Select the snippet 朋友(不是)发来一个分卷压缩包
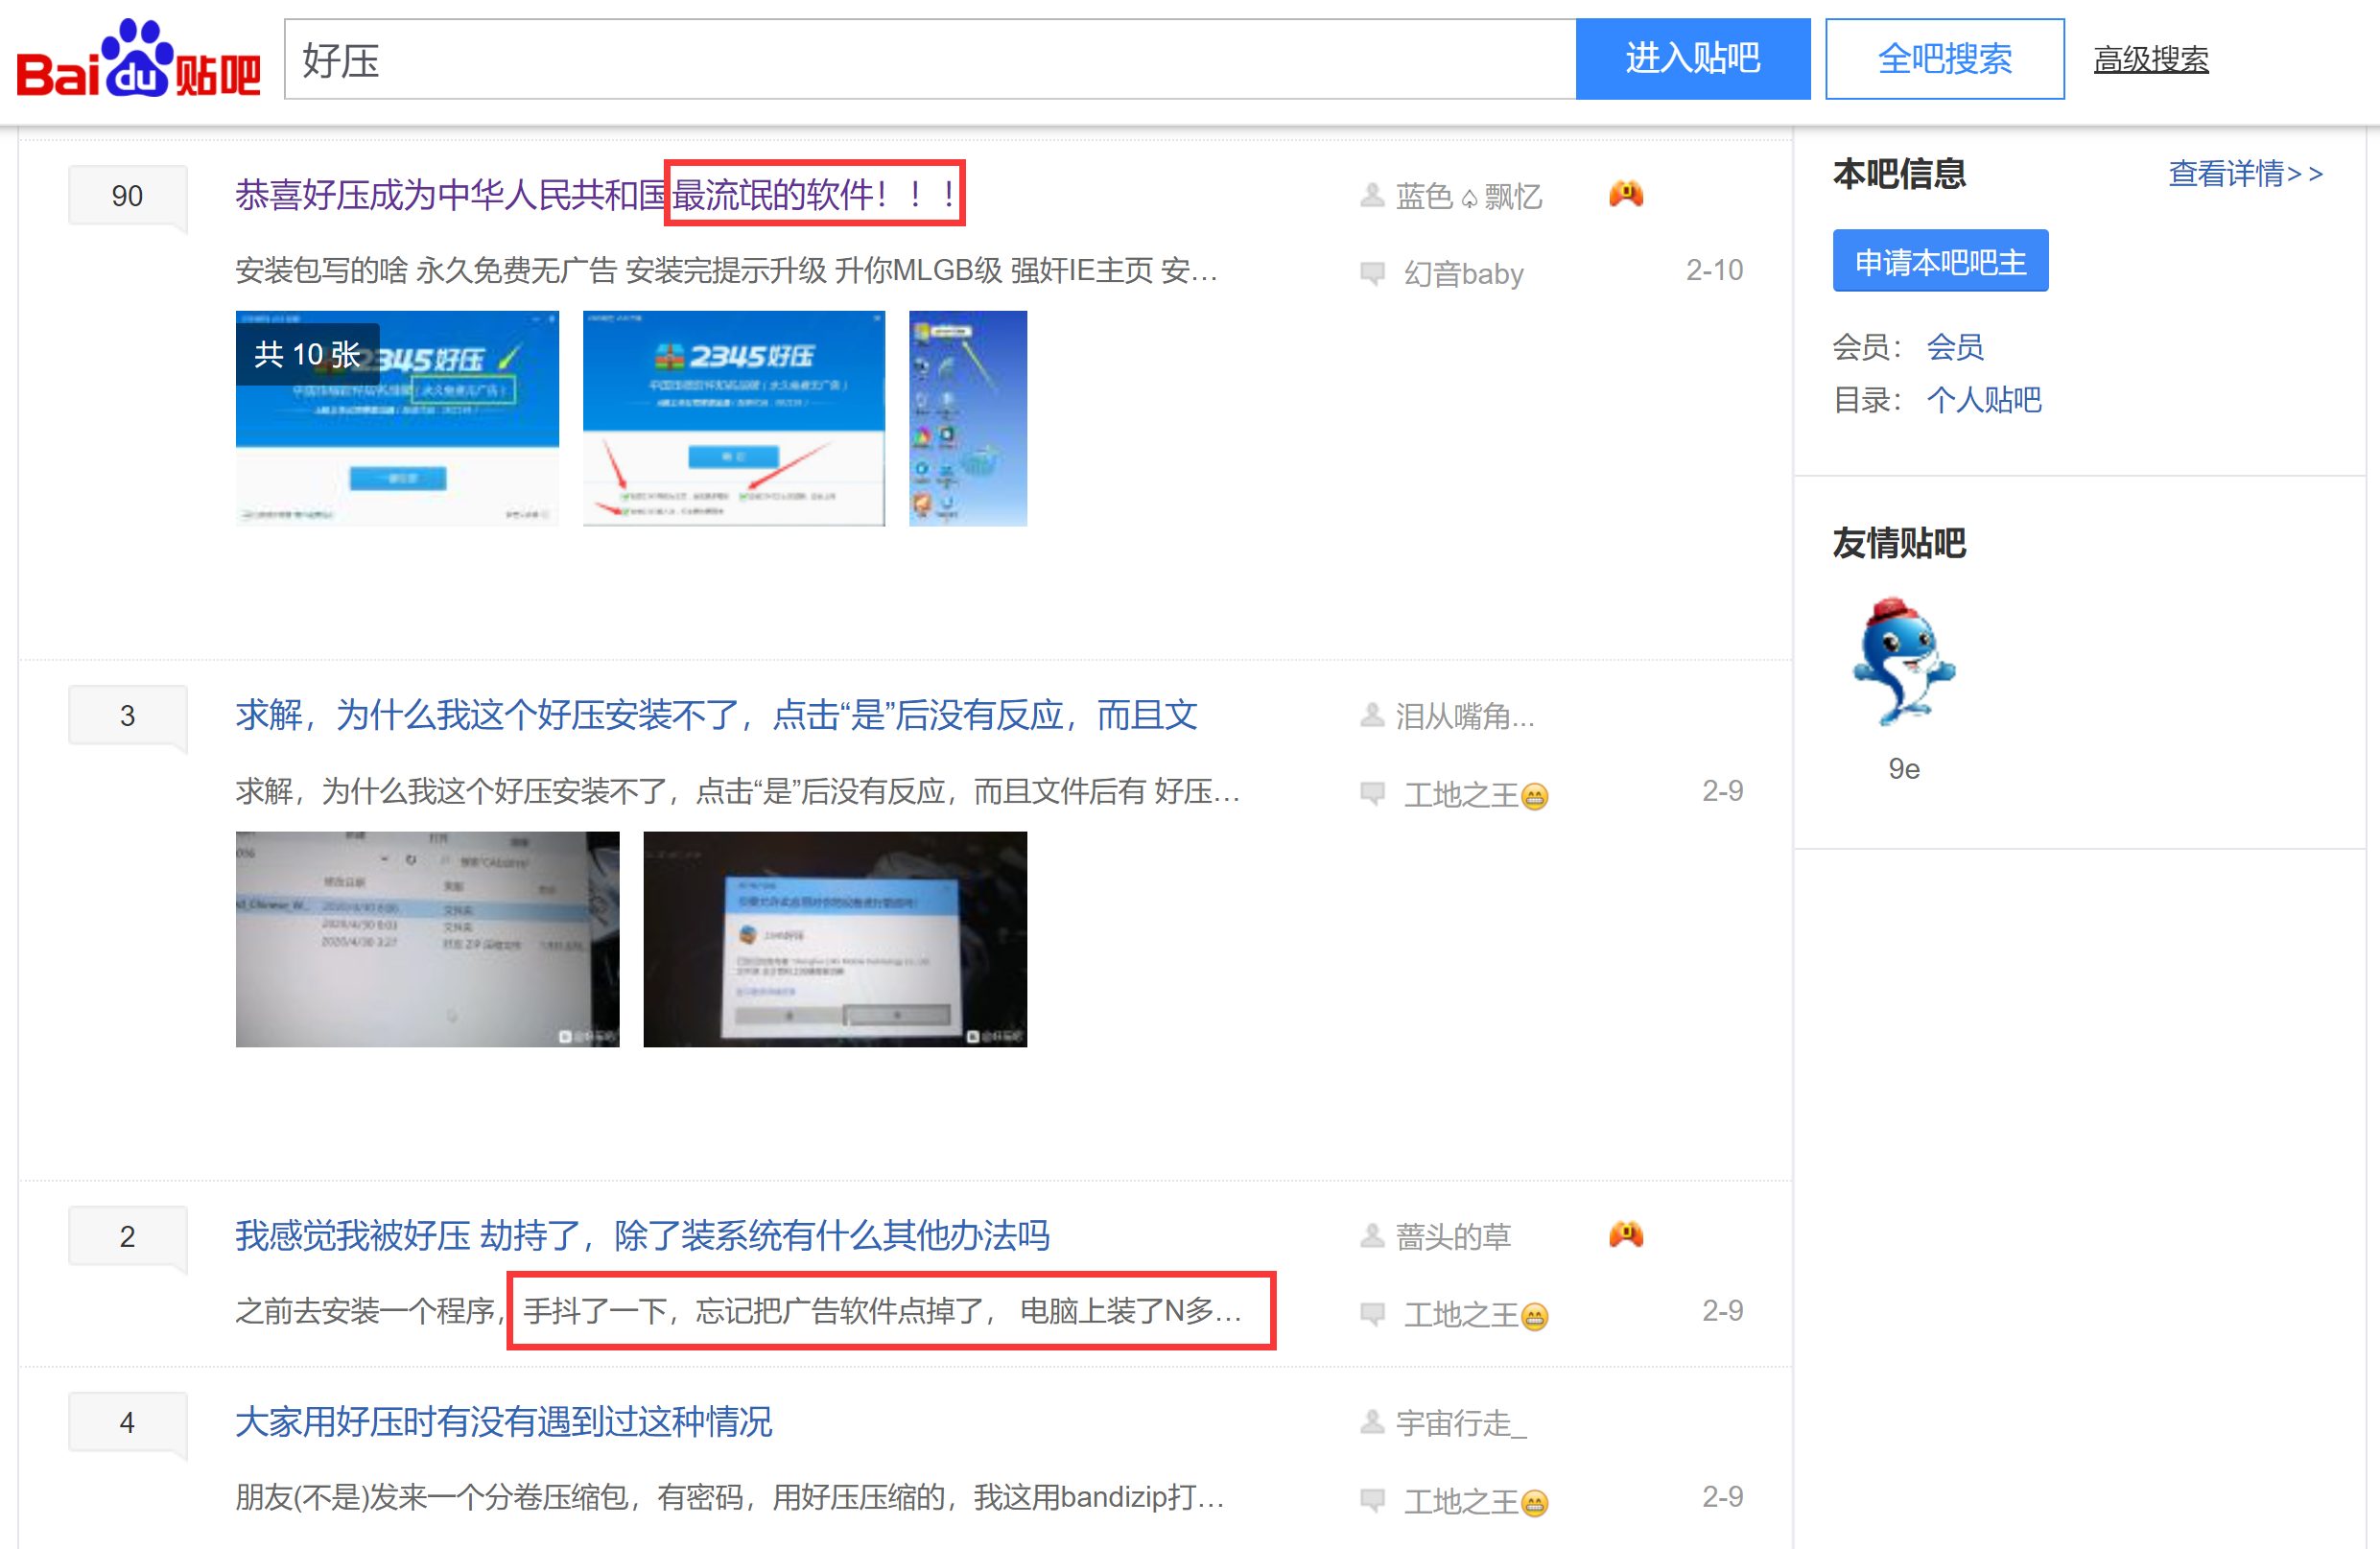This screenshot has height=1549, width=2380. coord(730,1497)
